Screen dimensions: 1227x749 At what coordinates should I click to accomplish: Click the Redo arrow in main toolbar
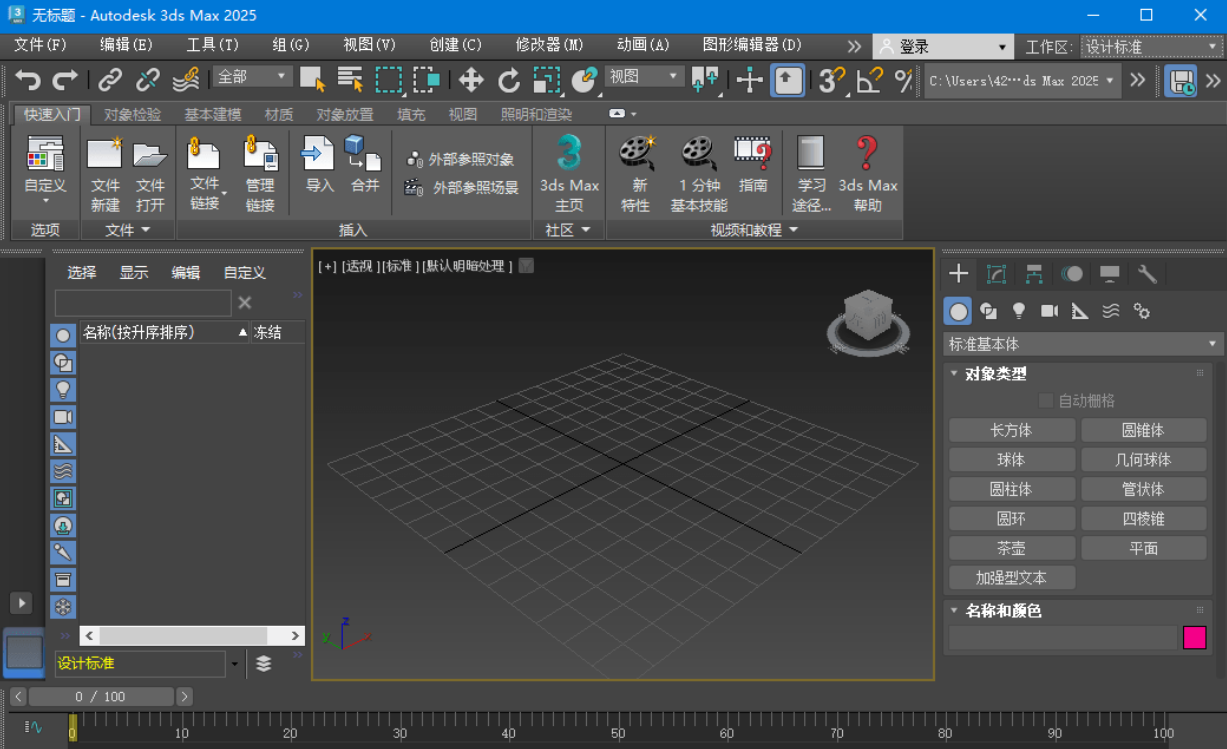[65, 80]
